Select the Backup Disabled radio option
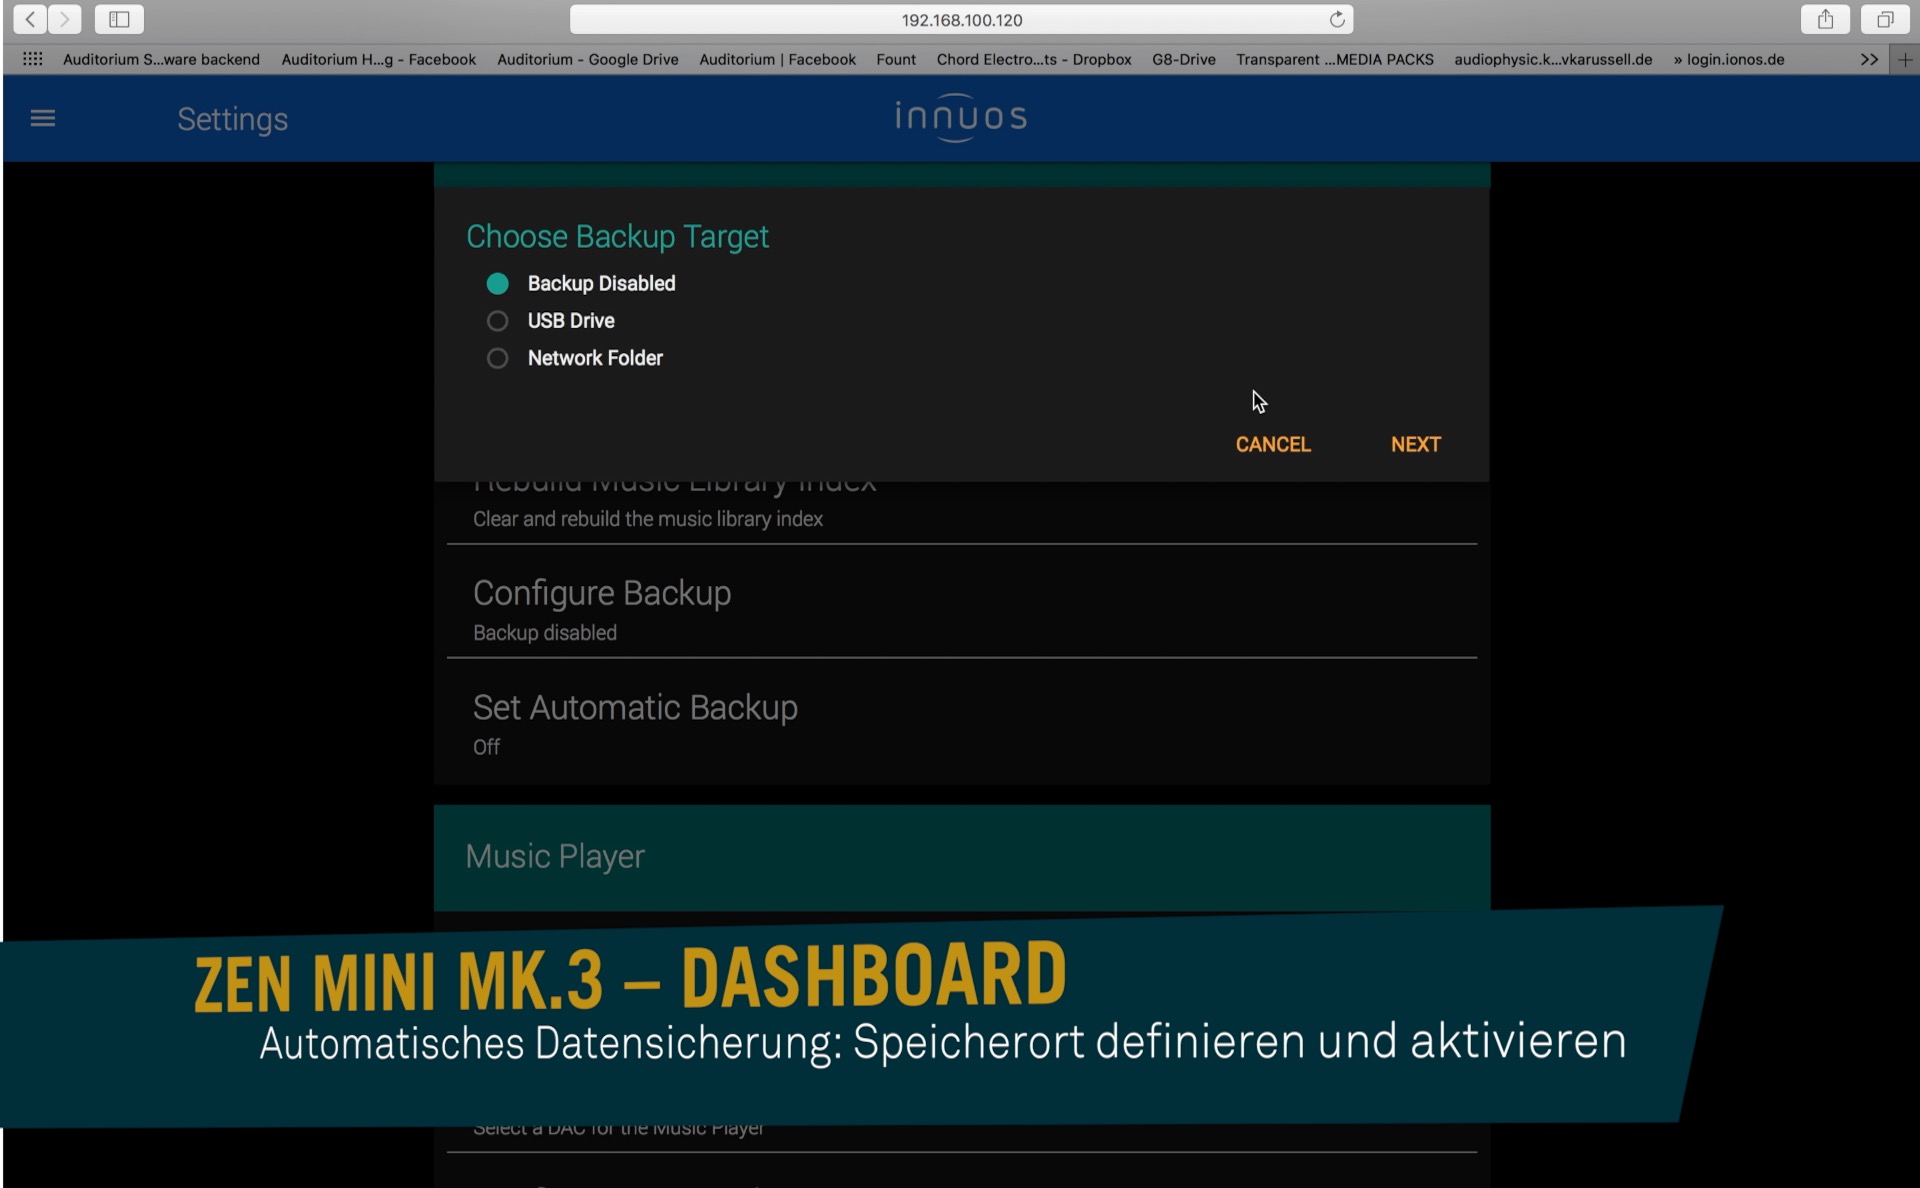 [497, 284]
